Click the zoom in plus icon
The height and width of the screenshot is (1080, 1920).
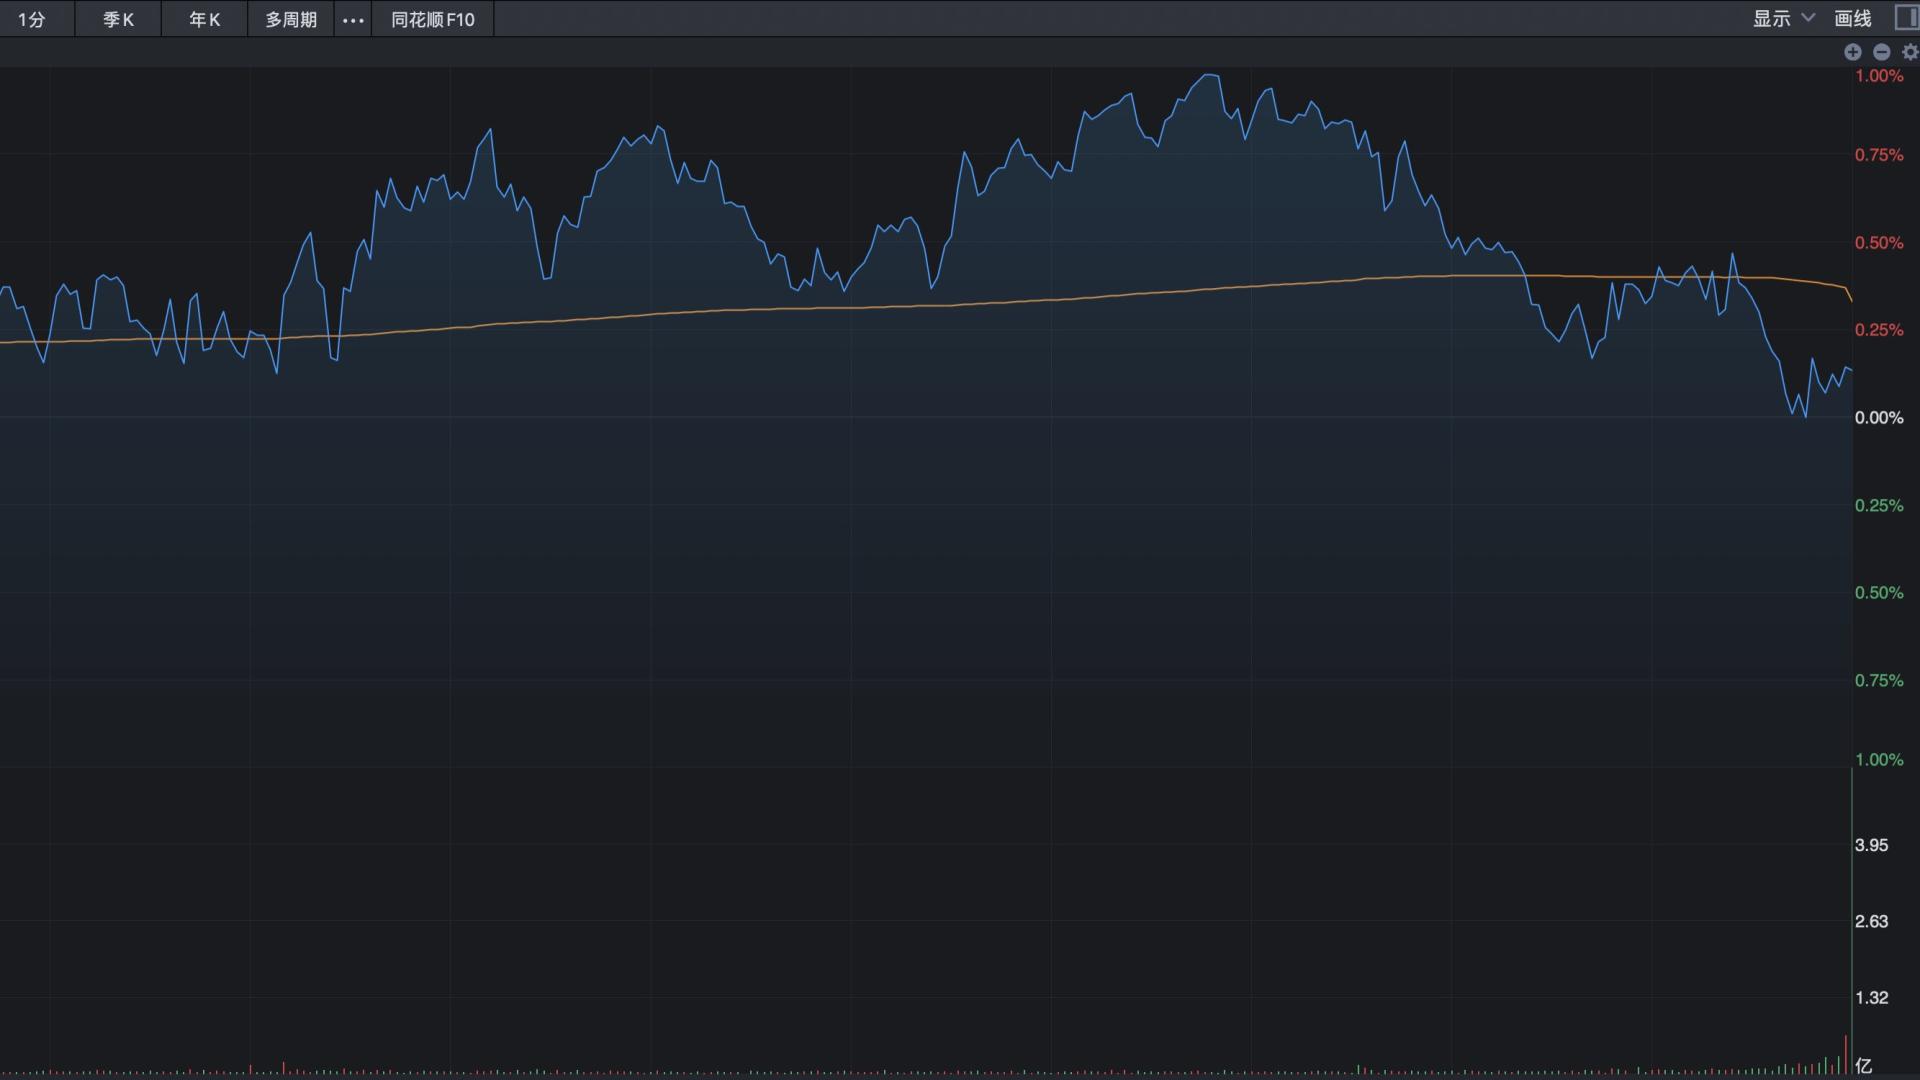1852,52
